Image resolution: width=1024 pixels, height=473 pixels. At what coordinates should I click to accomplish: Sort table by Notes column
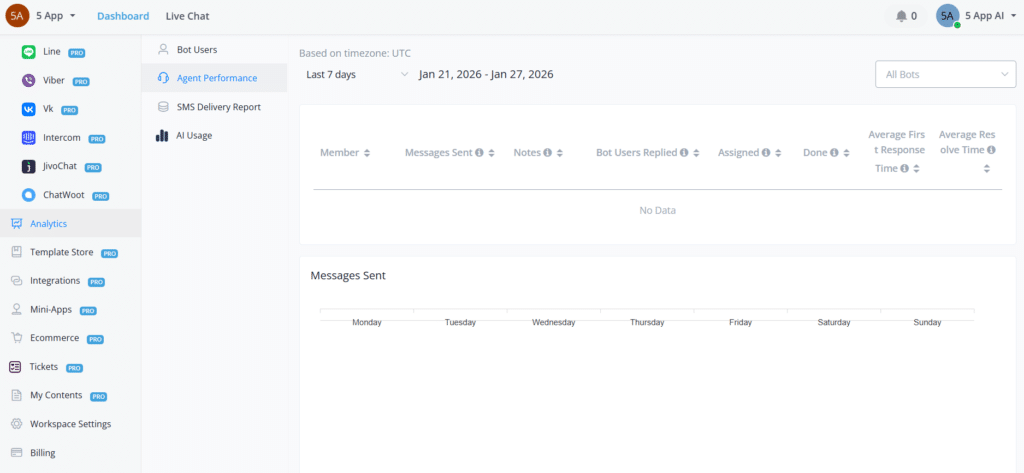point(560,153)
